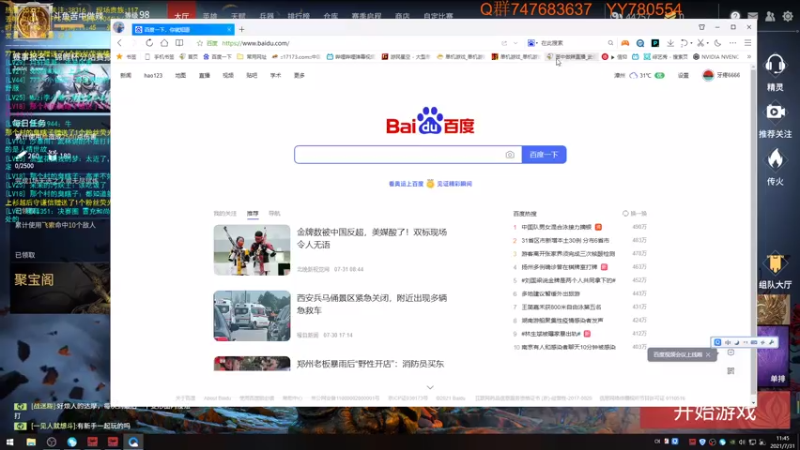The image size is (800, 450).
Task: Switch to the 我的关注 feed tab
Action: click(225, 213)
